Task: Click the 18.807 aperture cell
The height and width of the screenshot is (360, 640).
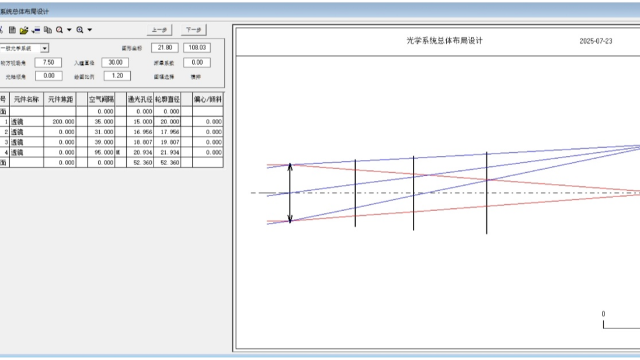Action: click(x=140, y=142)
